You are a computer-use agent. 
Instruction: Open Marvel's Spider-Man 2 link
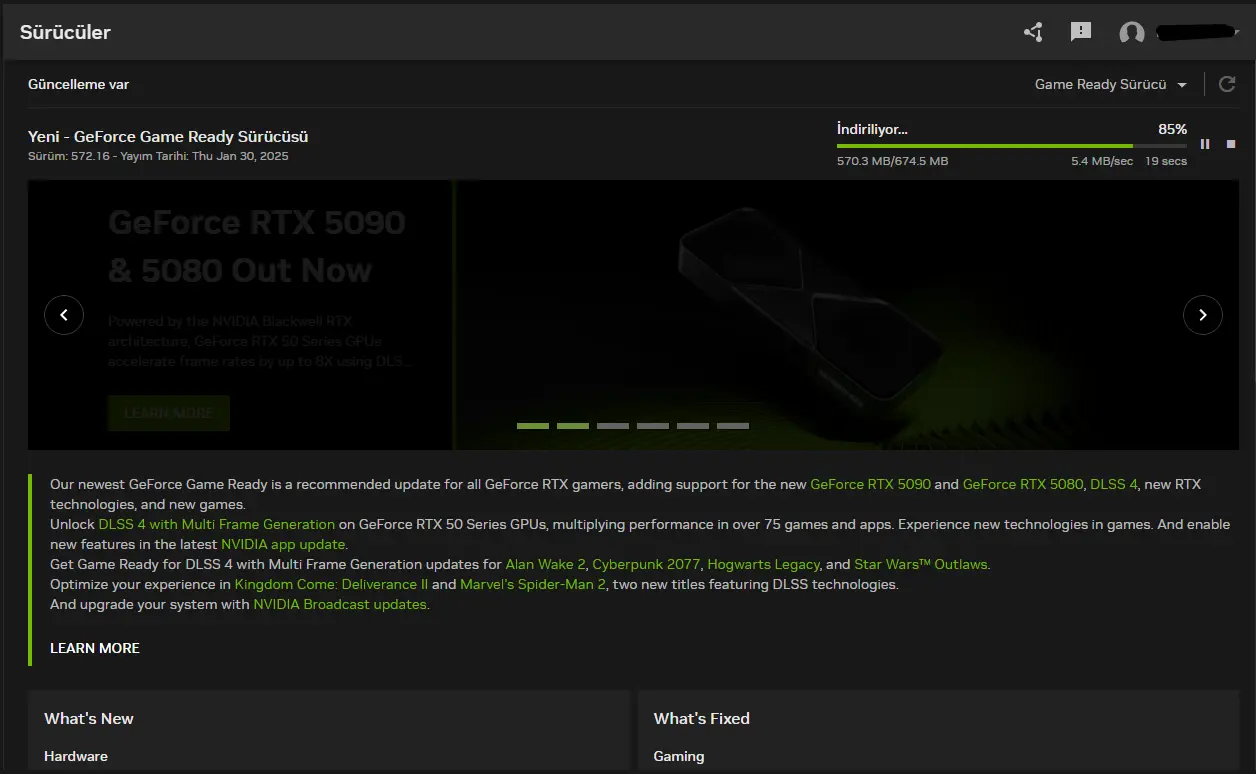pyautogui.click(x=533, y=584)
